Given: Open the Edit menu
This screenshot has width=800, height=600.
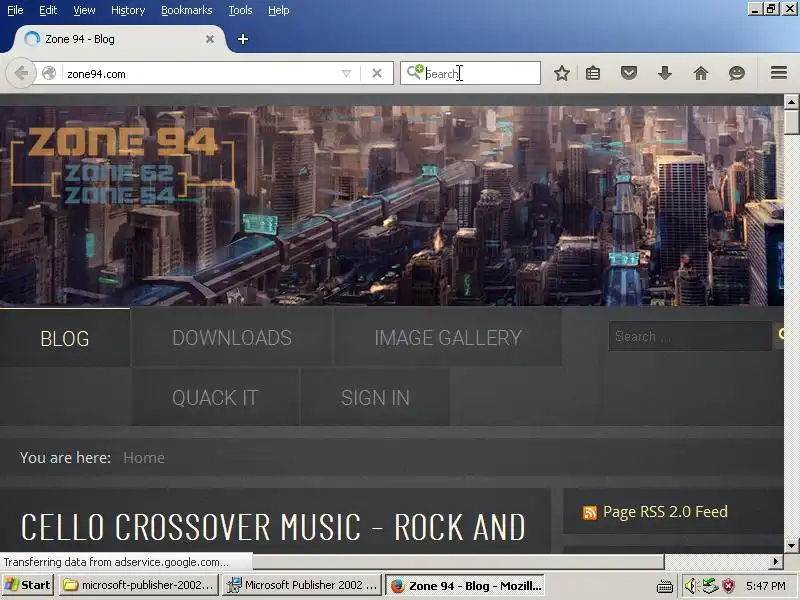Looking at the screenshot, I should pyautogui.click(x=48, y=10).
